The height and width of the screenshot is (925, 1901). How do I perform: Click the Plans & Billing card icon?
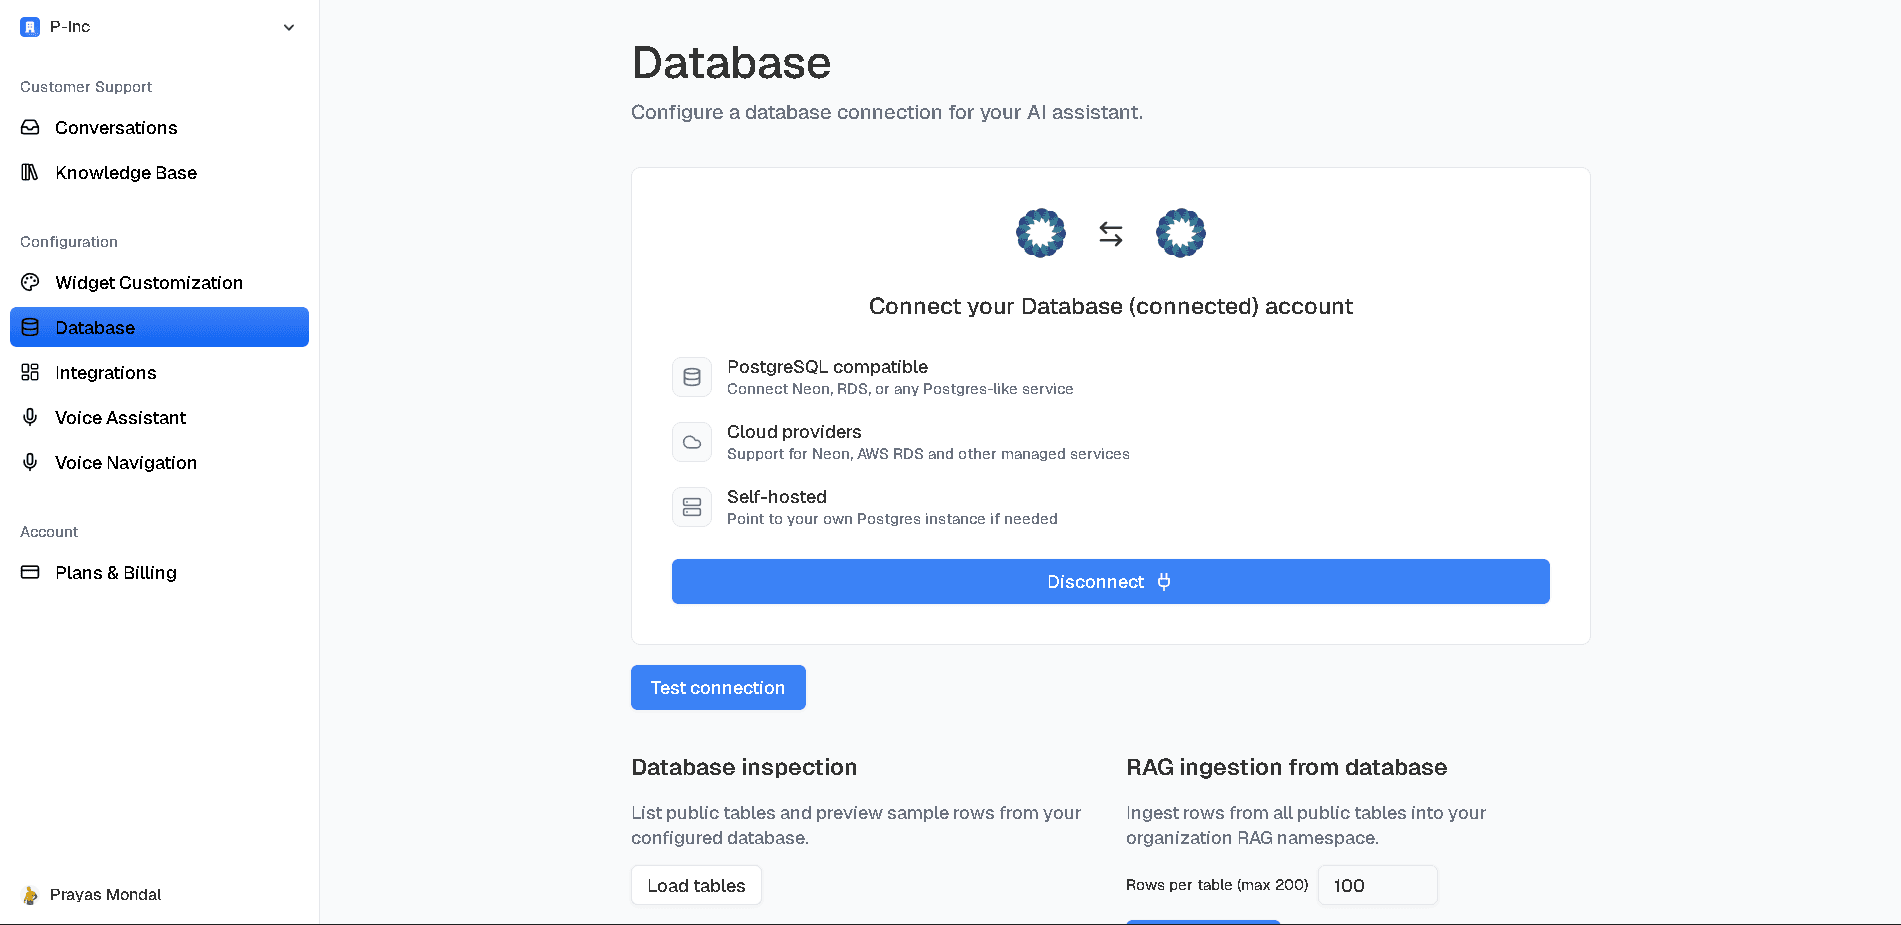click(x=30, y=573)
